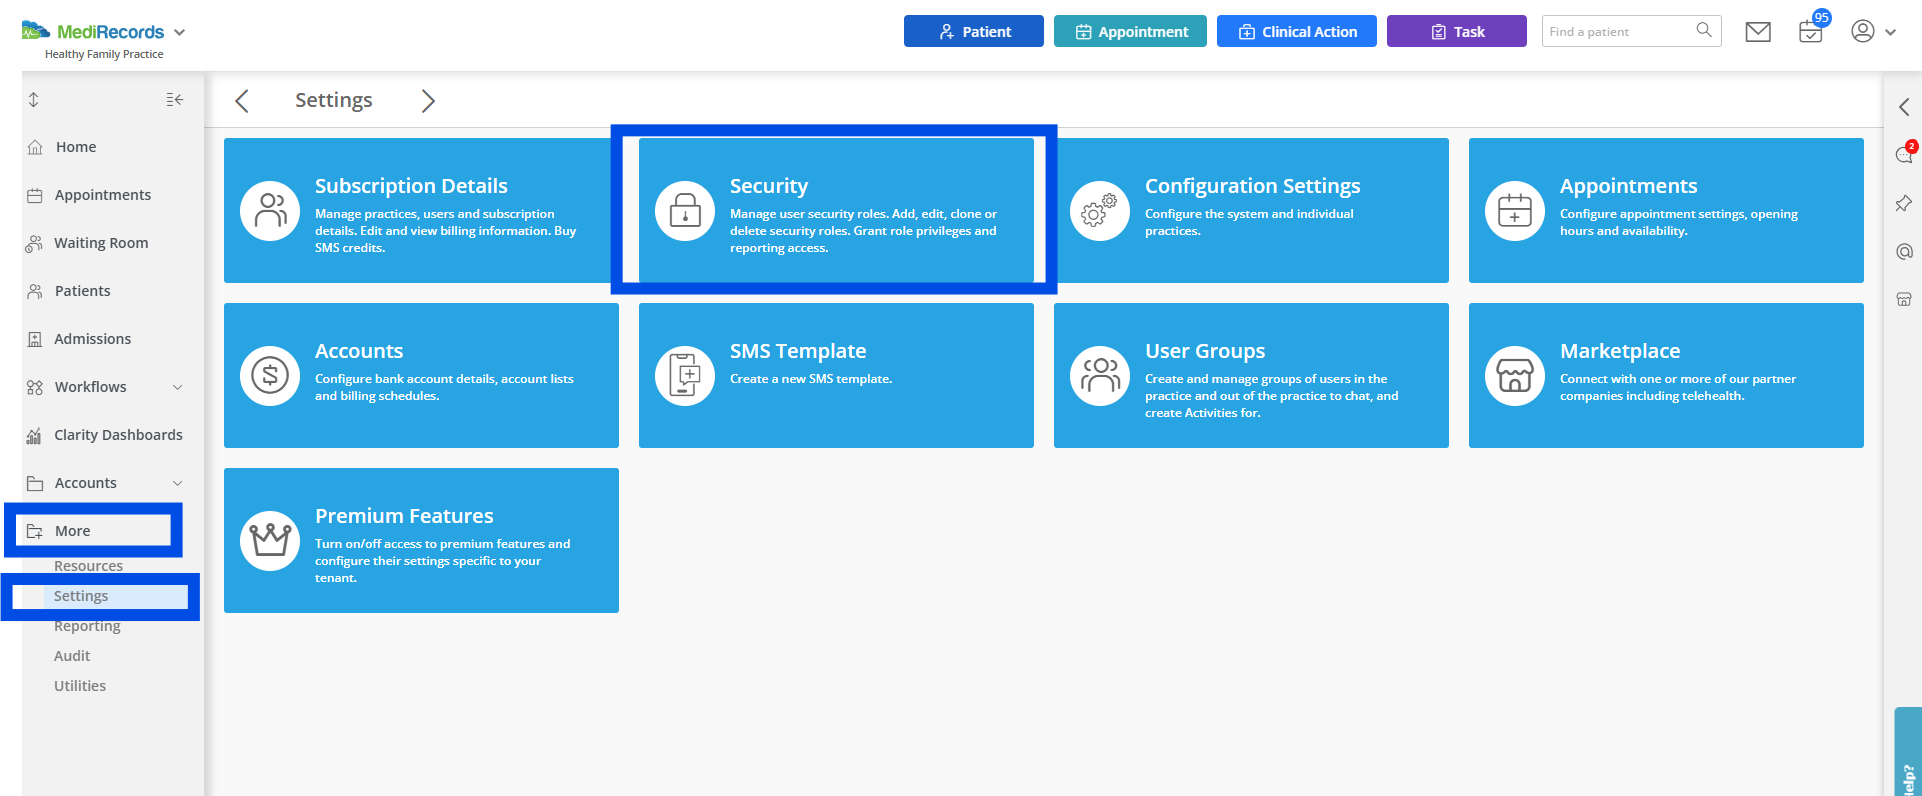Click the pin icon in right panel
The width and height of the screenshot is (1922, 796).
tap(1904, 204)
